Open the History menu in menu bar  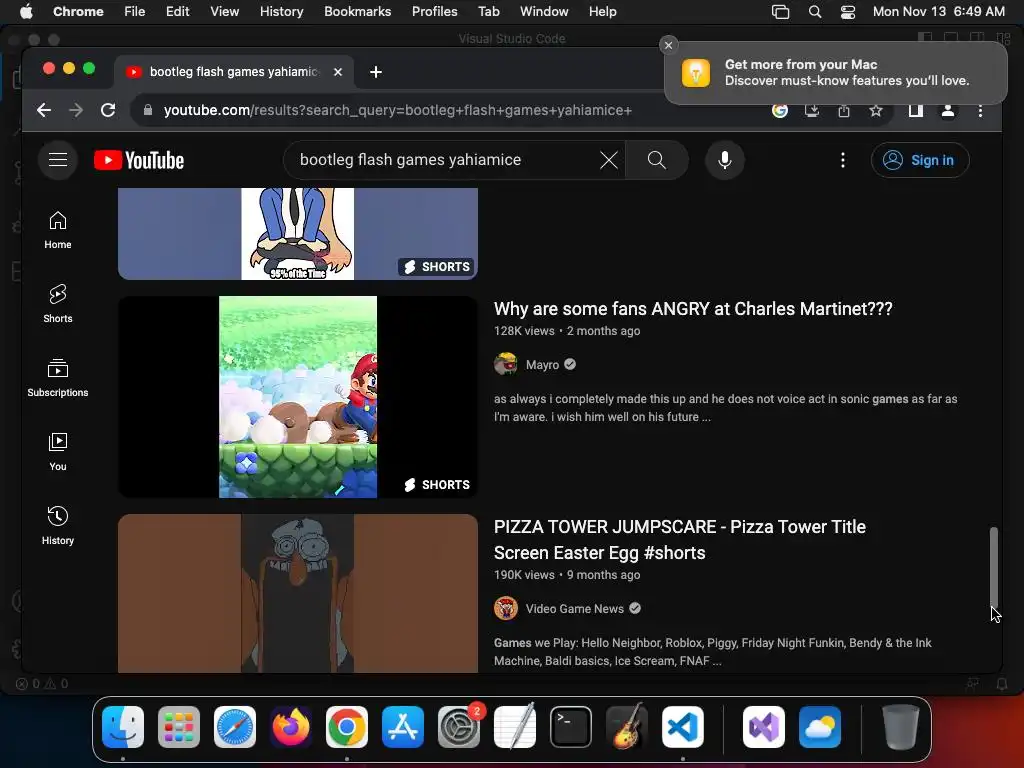tap(281, 12)
